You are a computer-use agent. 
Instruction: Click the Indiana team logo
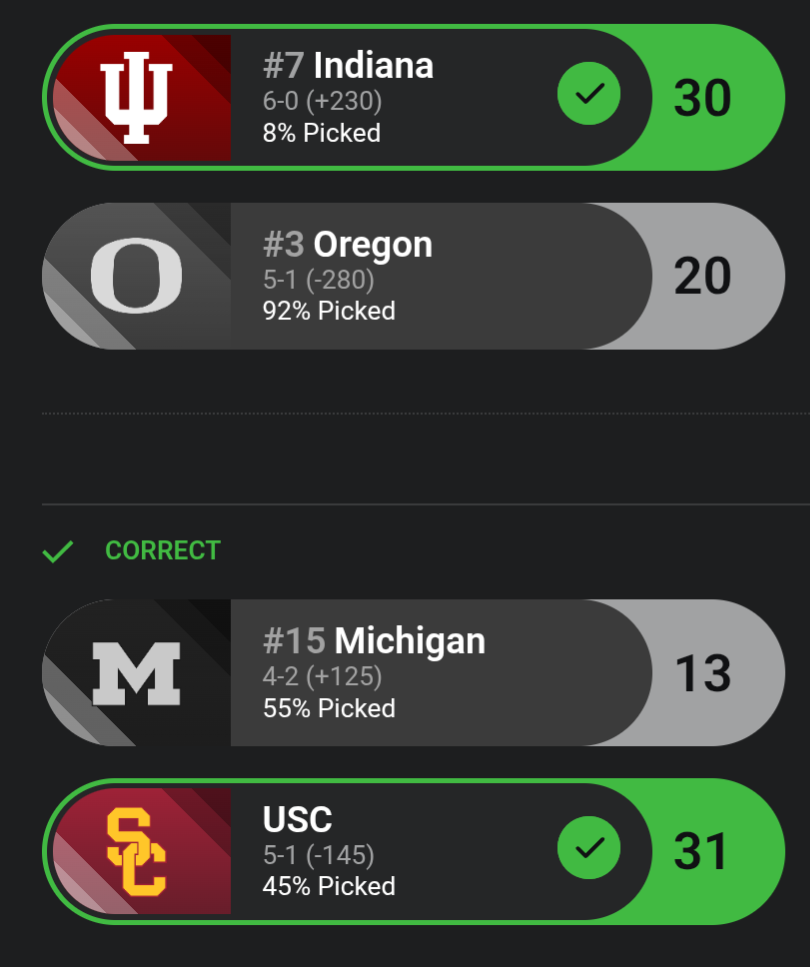click(x=137, y=98)
